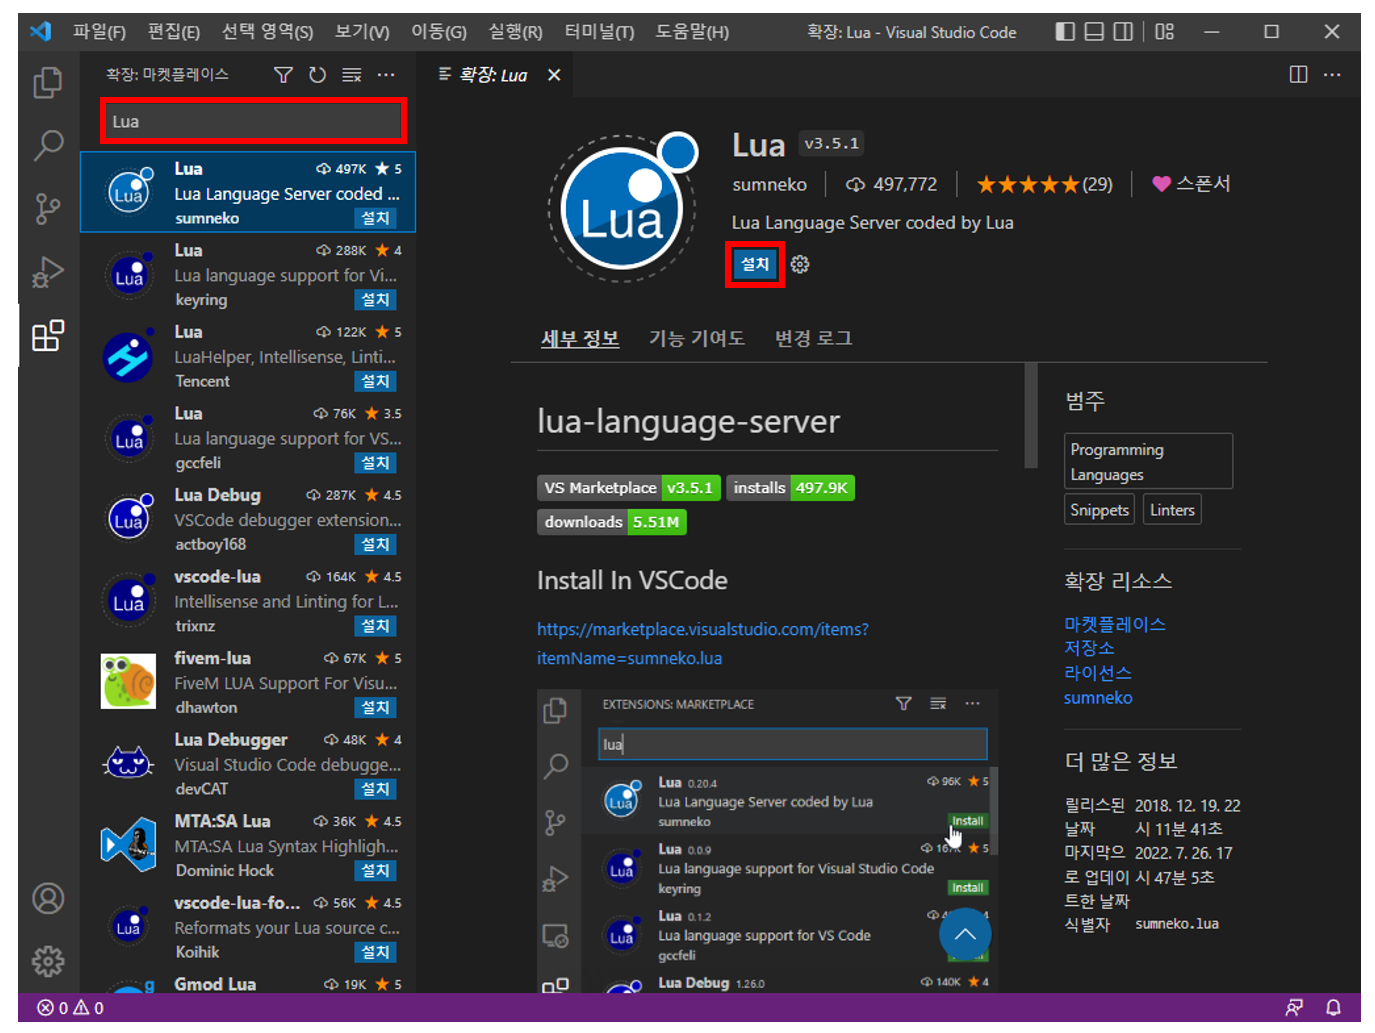The width and height of the screenshot is (1375, 1033).
Task: Open the 선택 영역(S) menu
Action: (x=267, y=32)
